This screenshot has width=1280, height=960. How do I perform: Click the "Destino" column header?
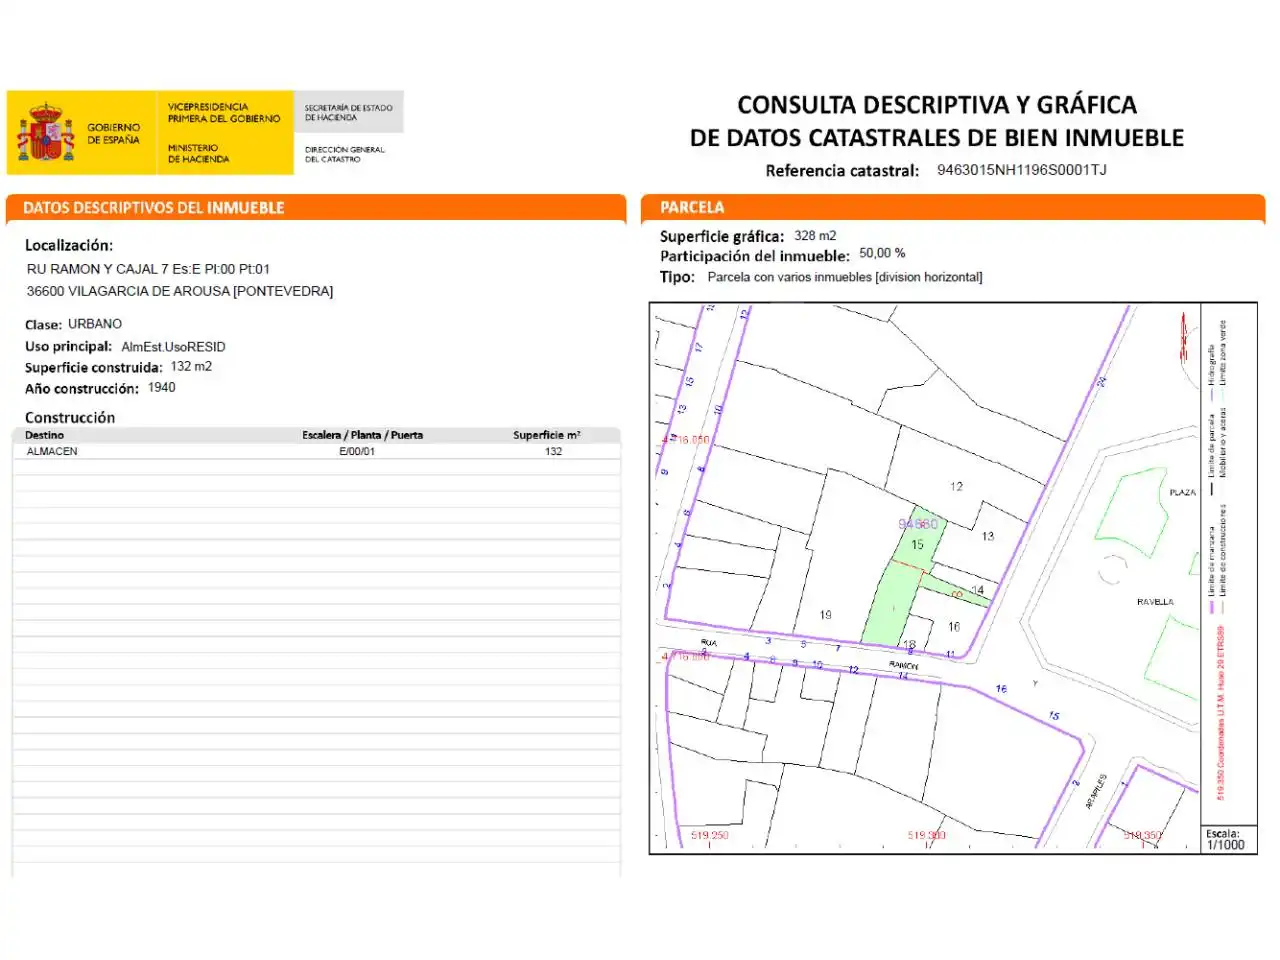coord(44,435)
